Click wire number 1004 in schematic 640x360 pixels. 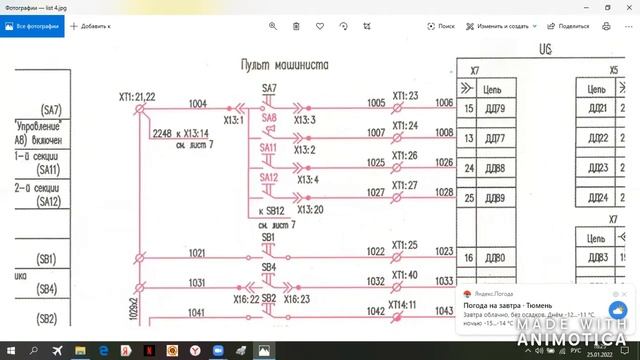(198, 104)
